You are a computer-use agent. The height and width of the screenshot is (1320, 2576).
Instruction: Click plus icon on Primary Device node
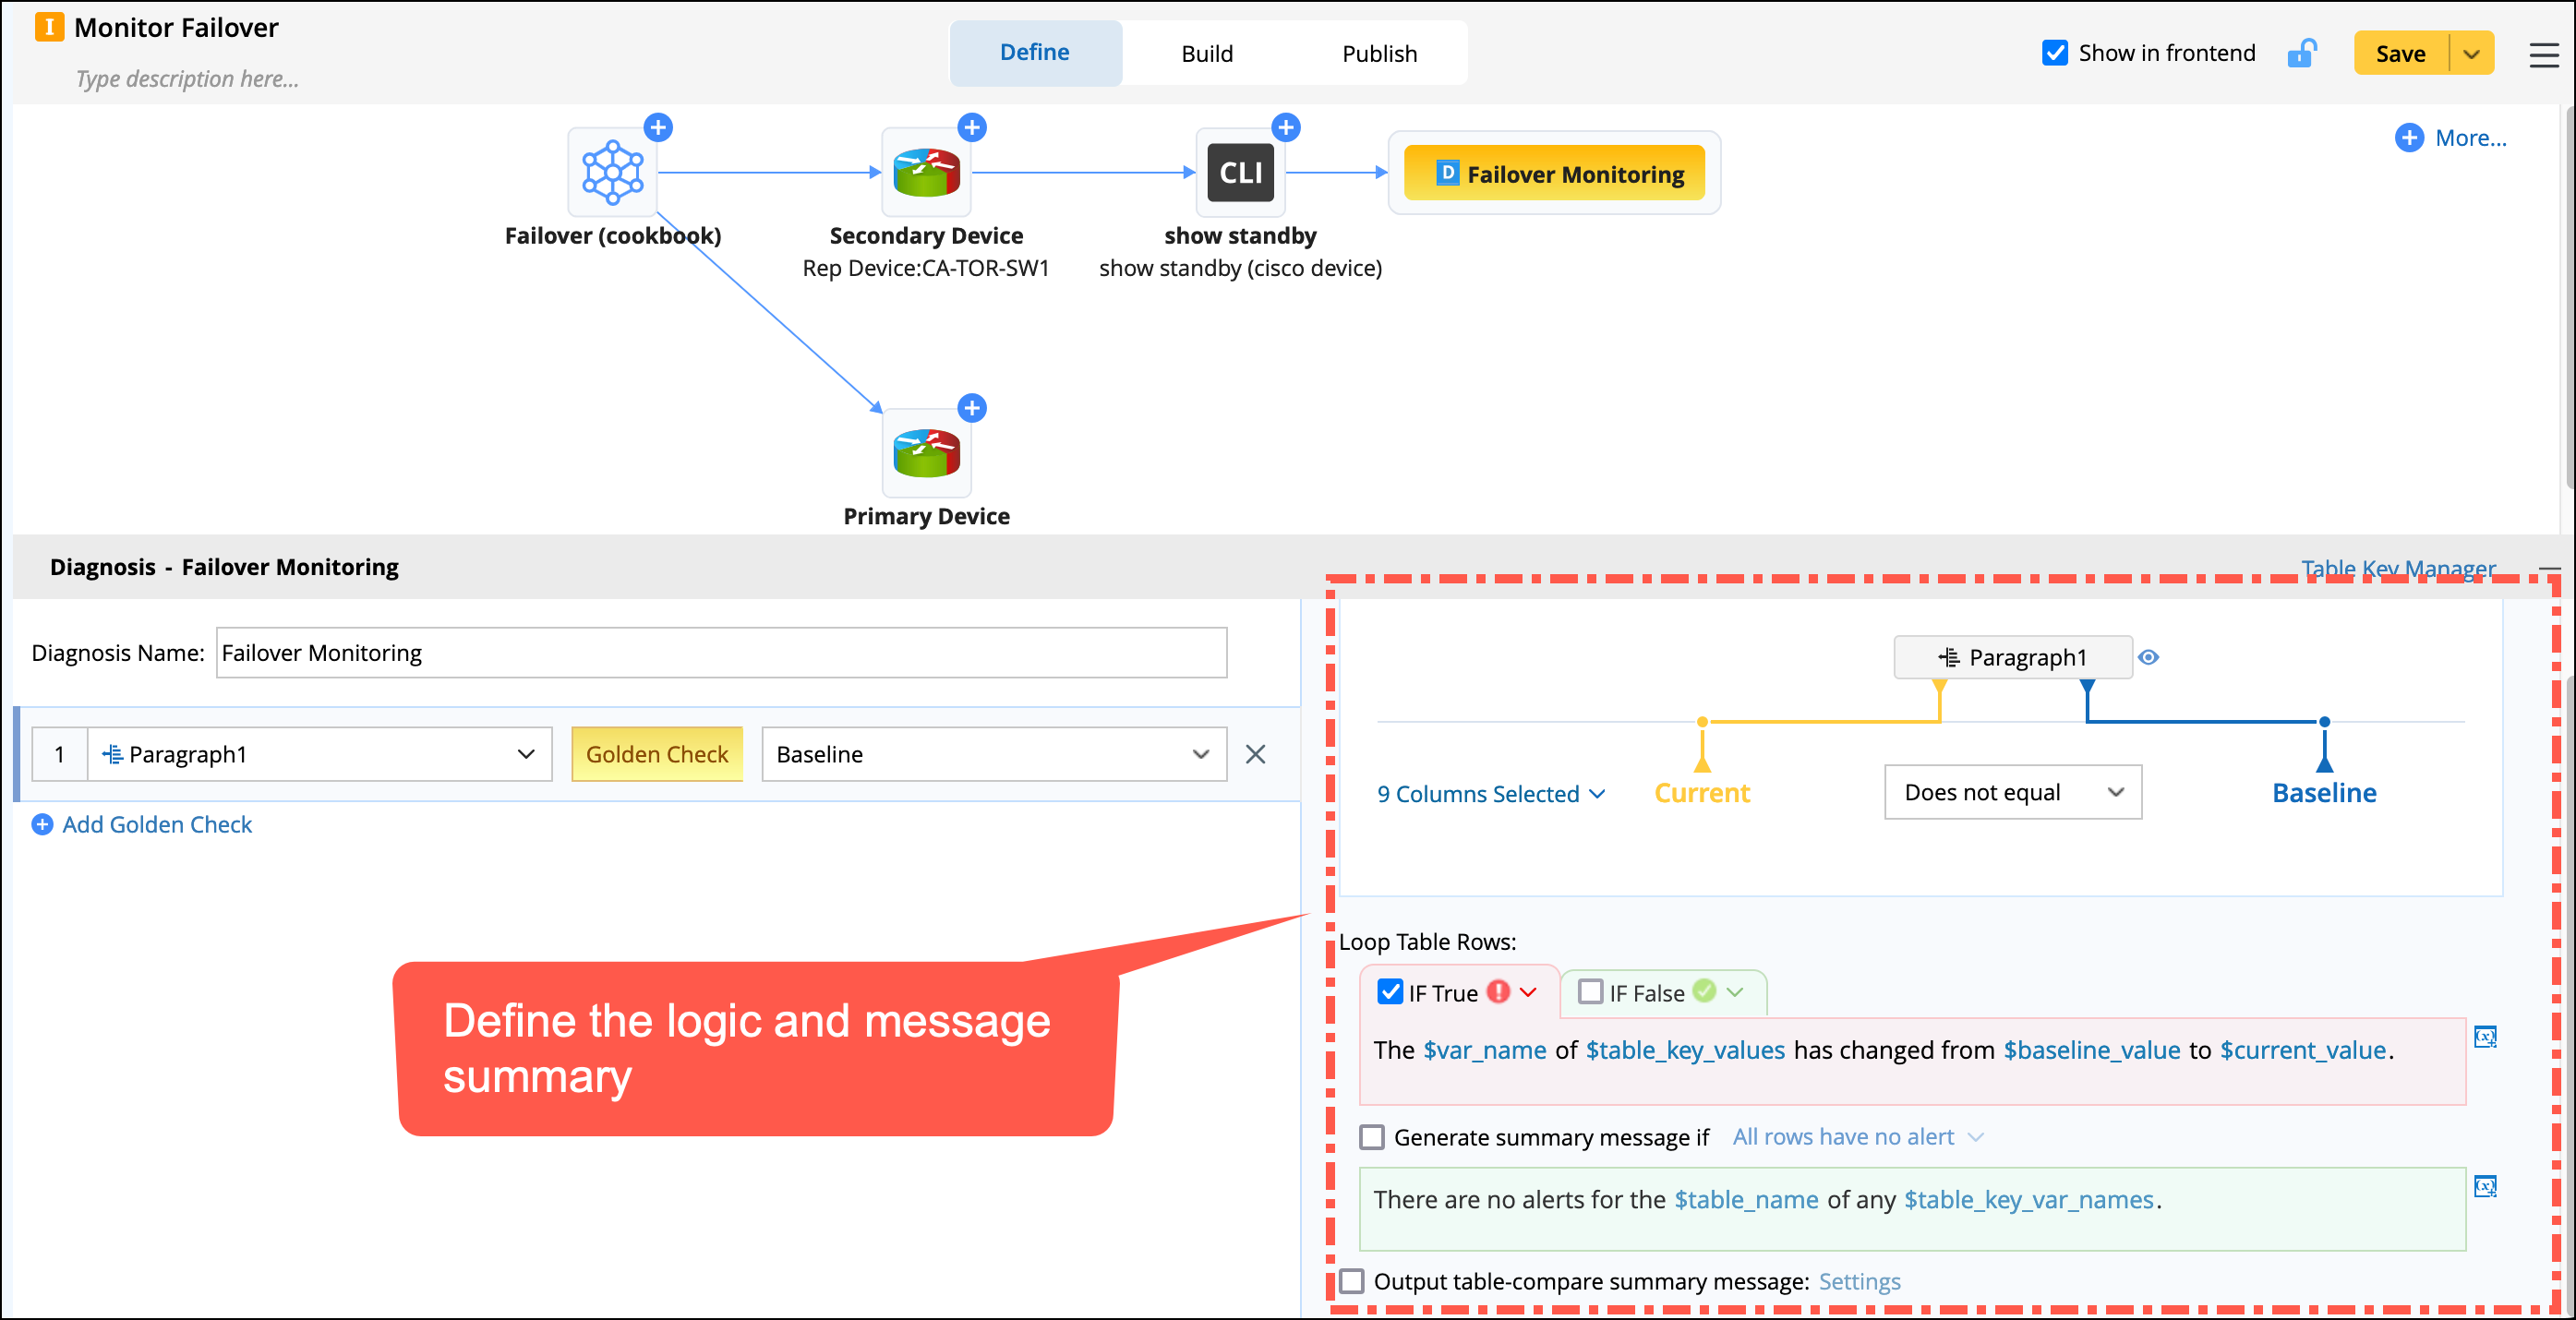[x=972, y=408]
